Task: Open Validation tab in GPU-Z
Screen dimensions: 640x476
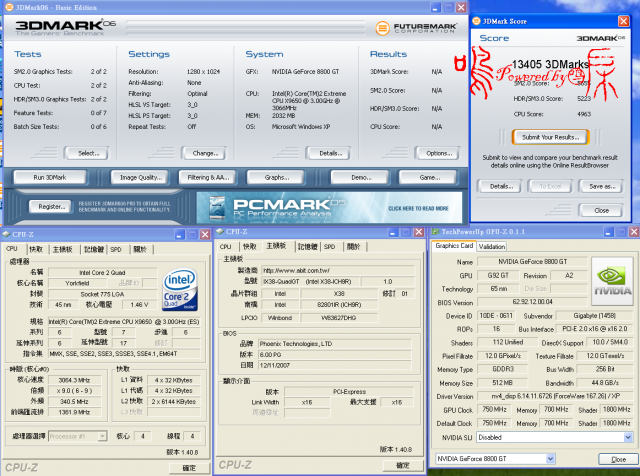Action: (x=491, y=246)
